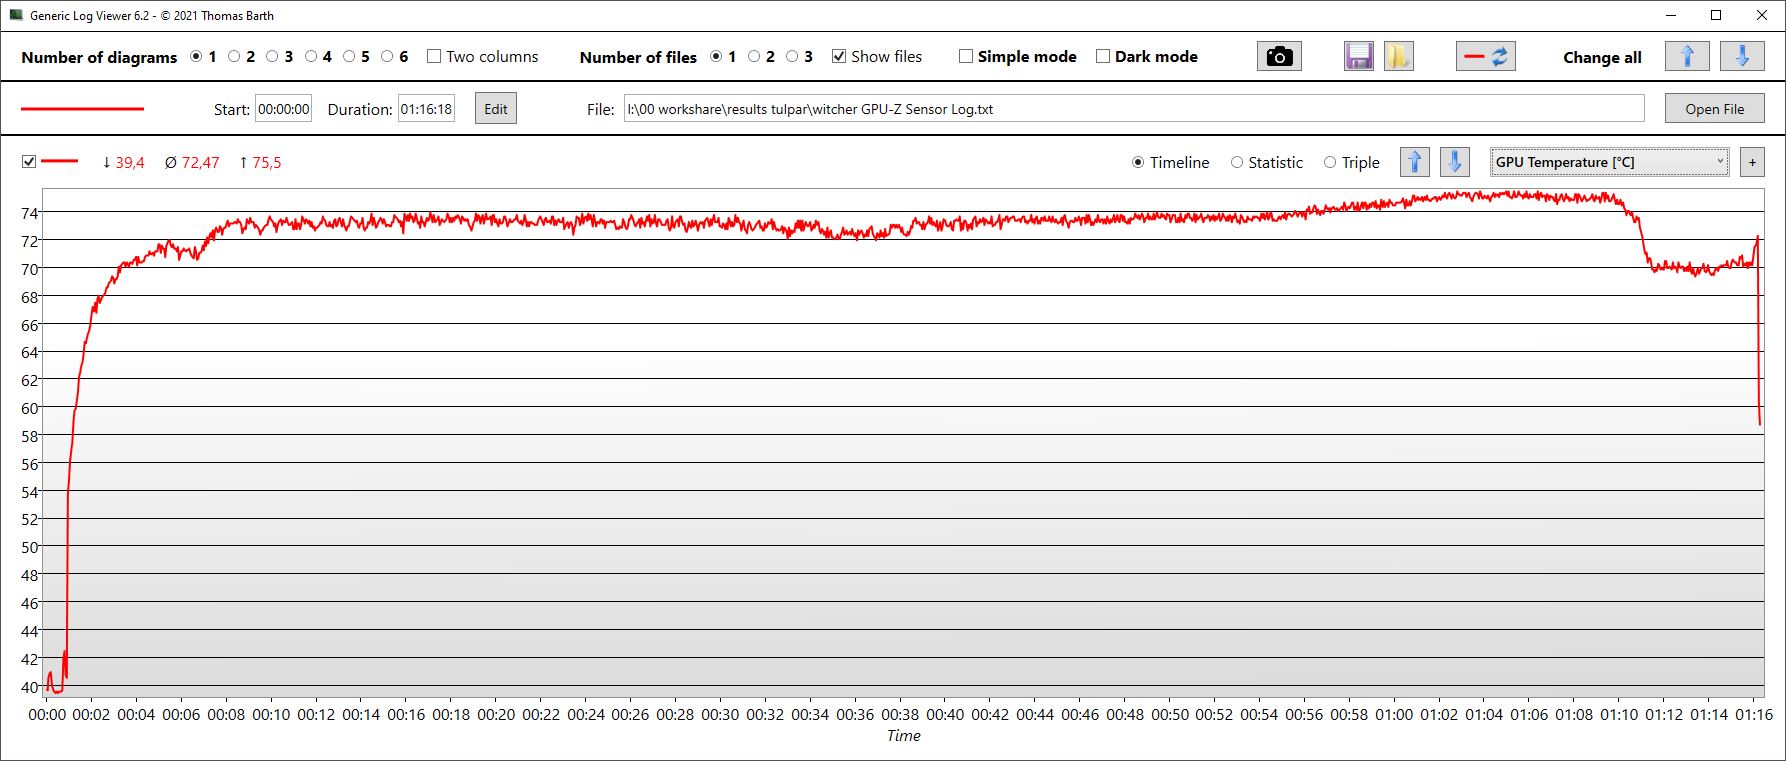This screenshot has width=1786, height=761.
Task: Click the Edit button next to Duration
Action: tap(496, 109)
